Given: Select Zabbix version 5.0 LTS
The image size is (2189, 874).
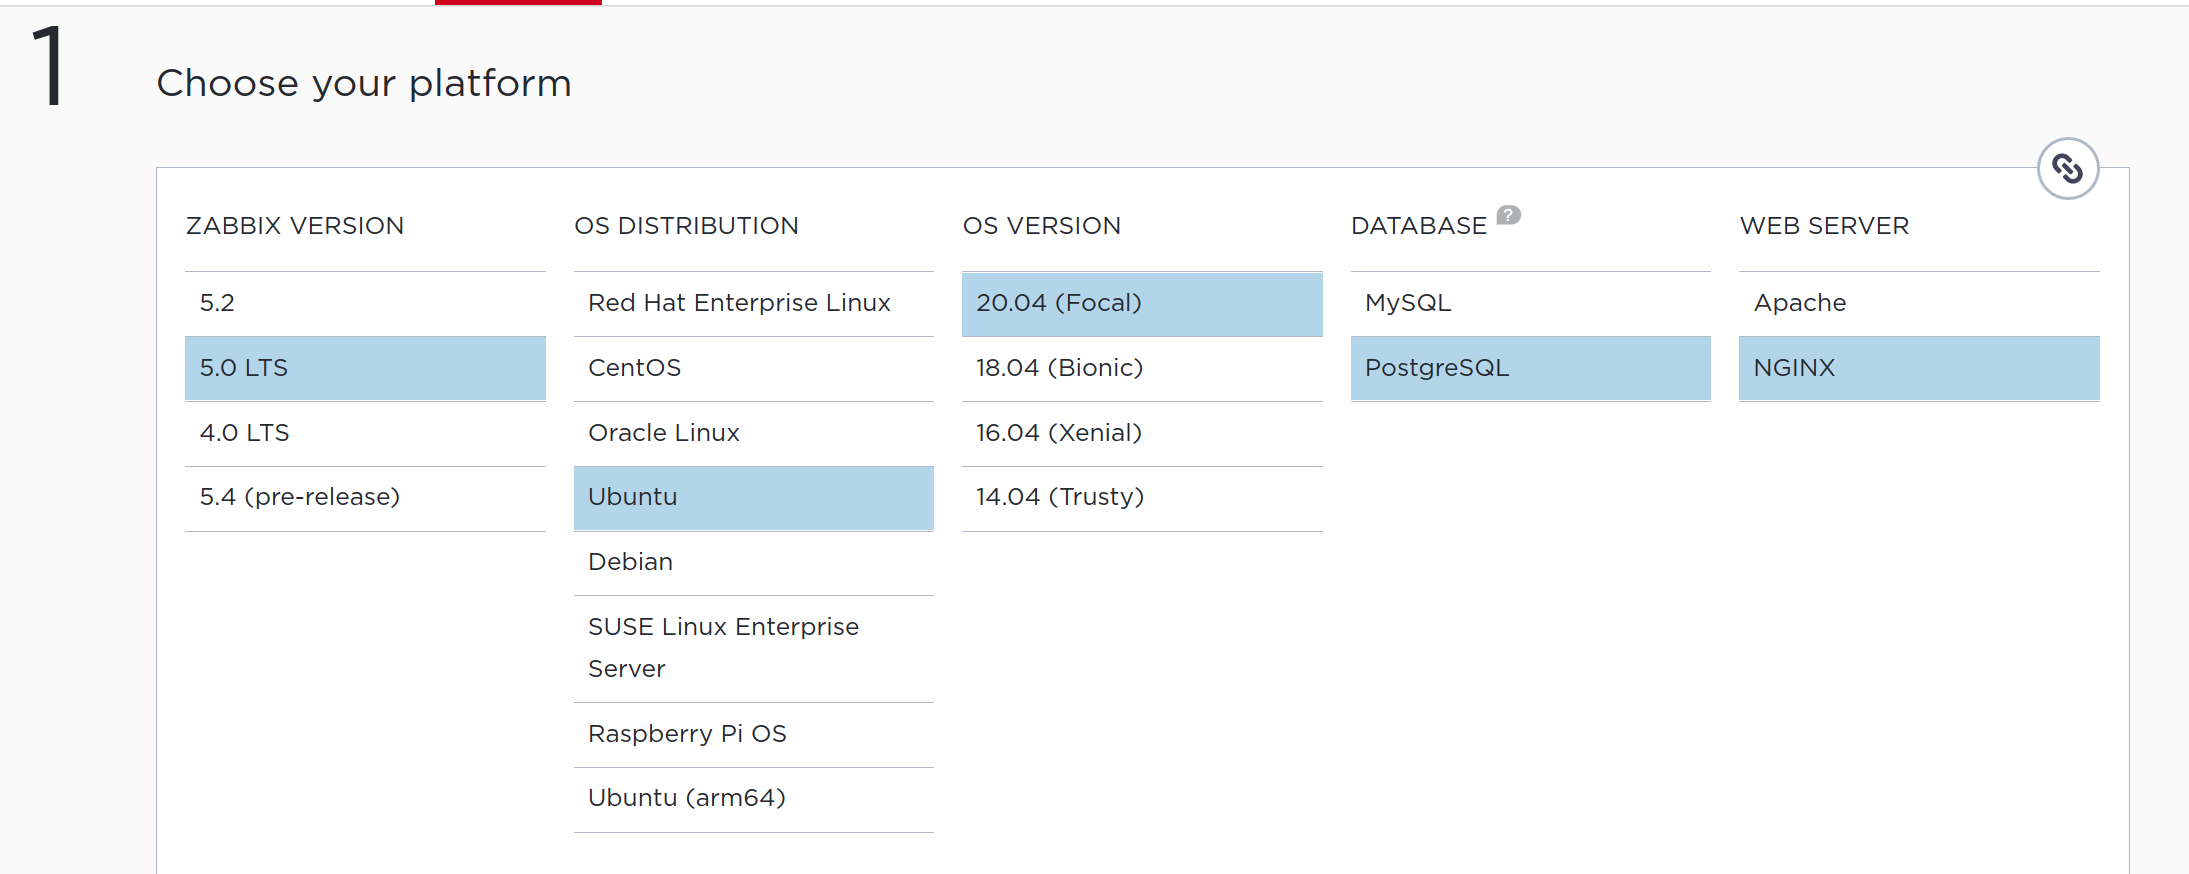Looking at the screenshot, I should click(365, 368).
